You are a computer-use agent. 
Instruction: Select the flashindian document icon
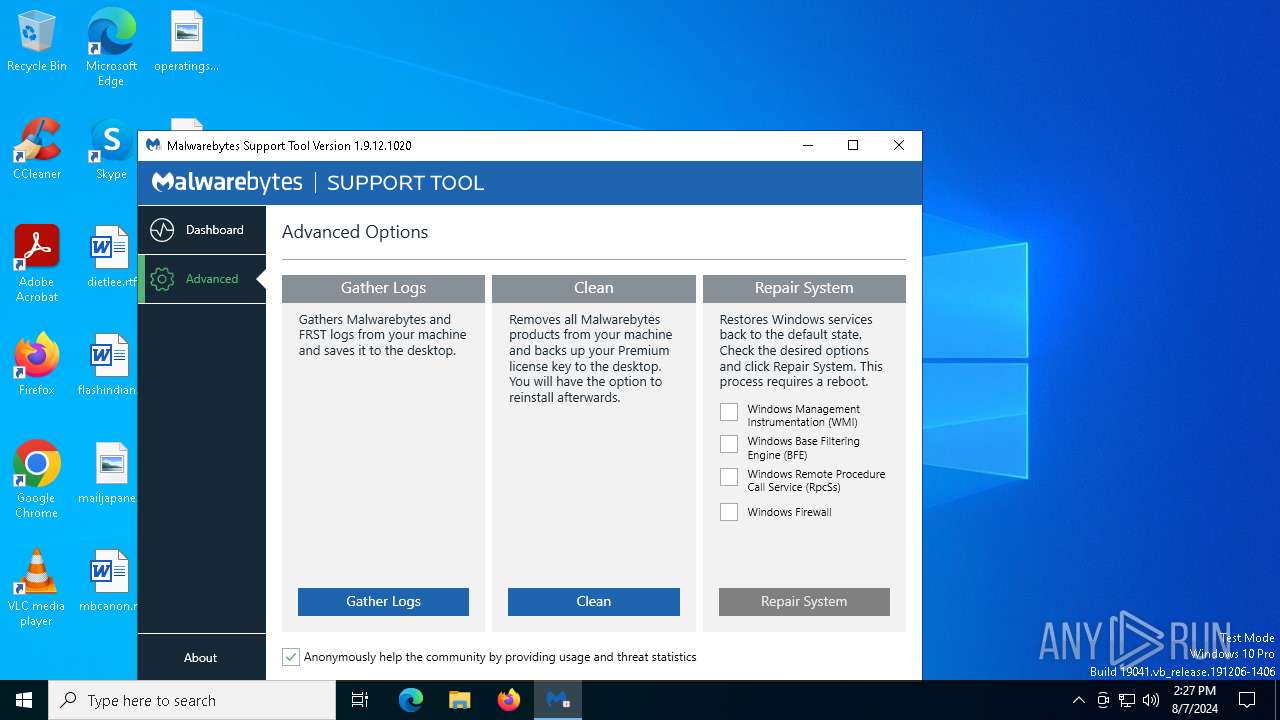107,365
